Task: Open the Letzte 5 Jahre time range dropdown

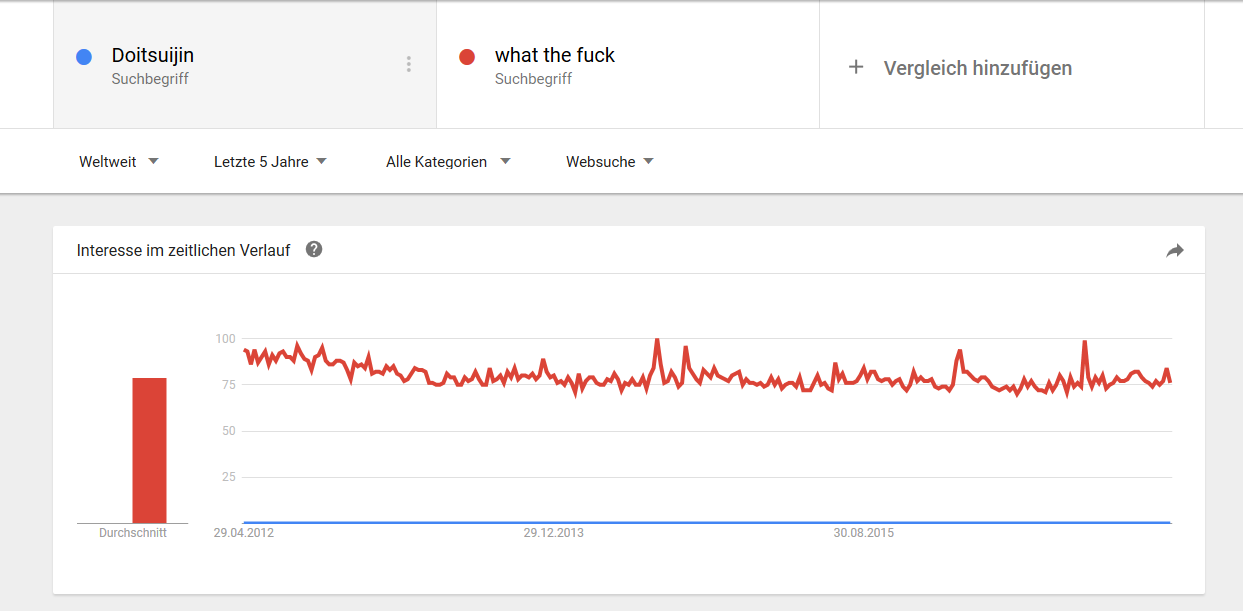Action: pos(270,162)
